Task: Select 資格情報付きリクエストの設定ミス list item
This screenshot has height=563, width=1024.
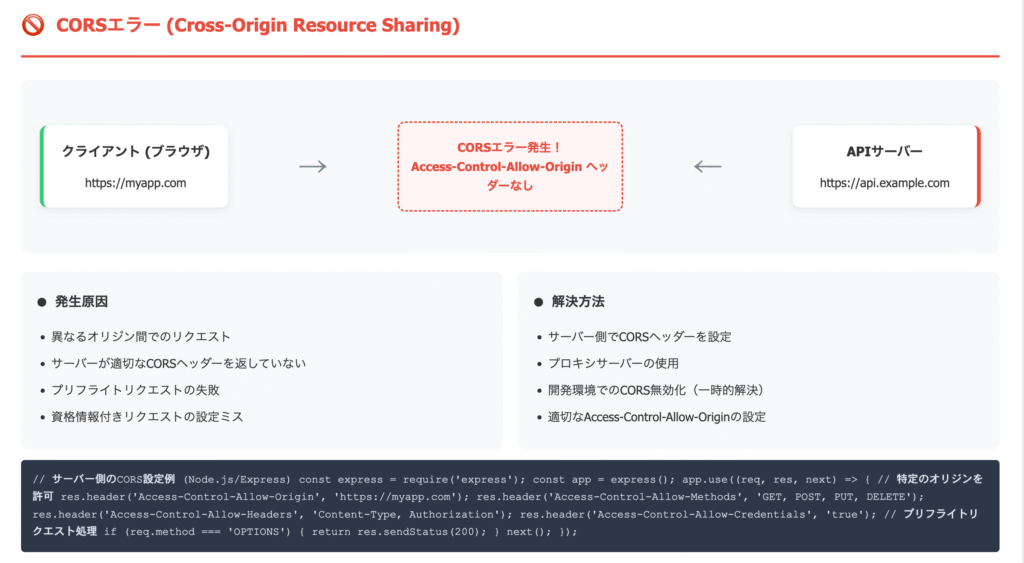Action: tap(147, 416)
